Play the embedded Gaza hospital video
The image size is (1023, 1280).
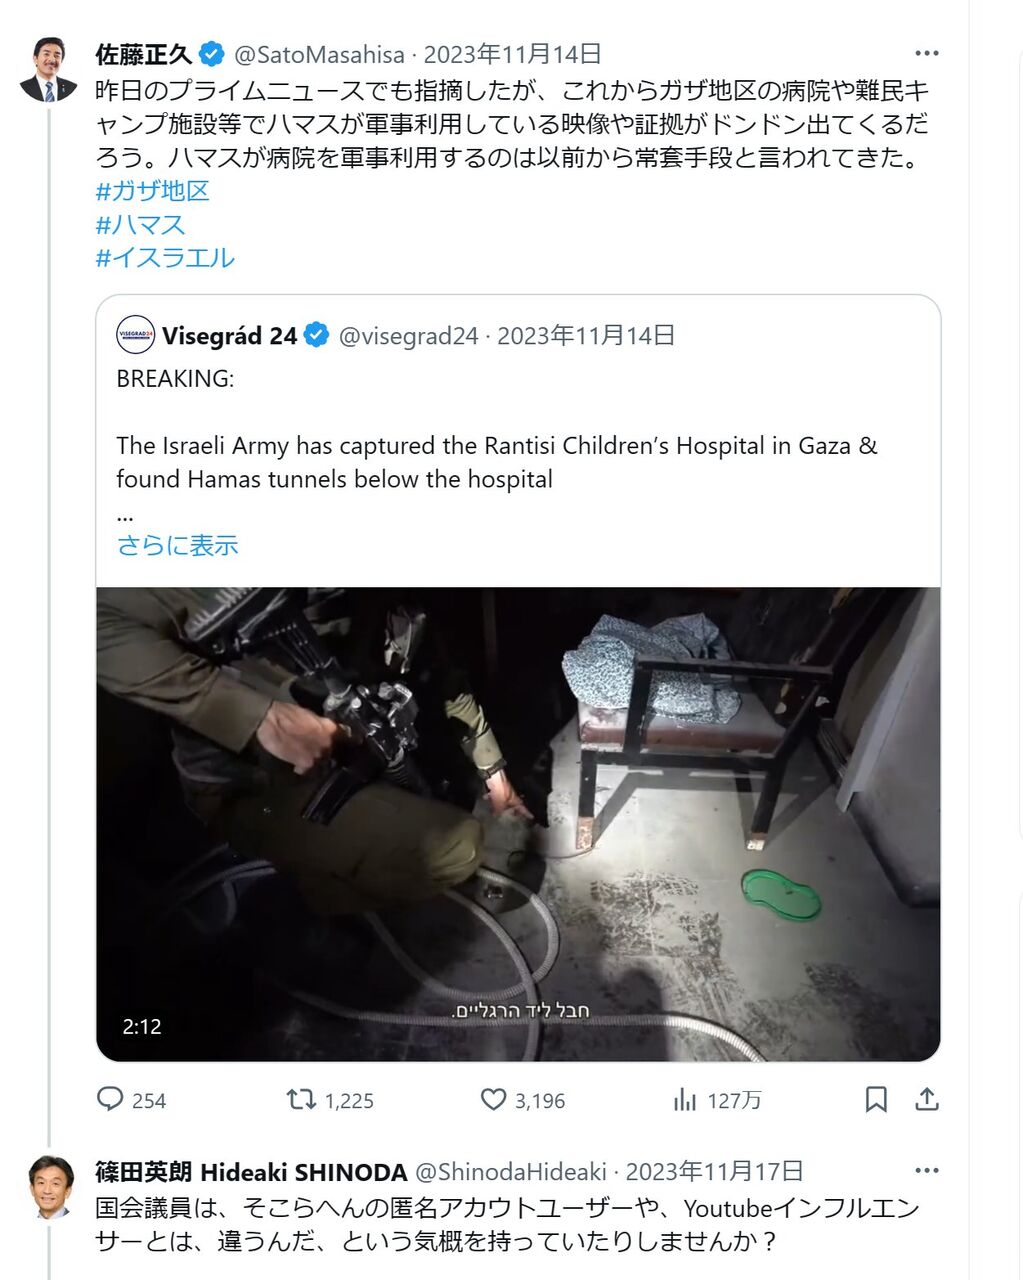[x=518, y=824]
